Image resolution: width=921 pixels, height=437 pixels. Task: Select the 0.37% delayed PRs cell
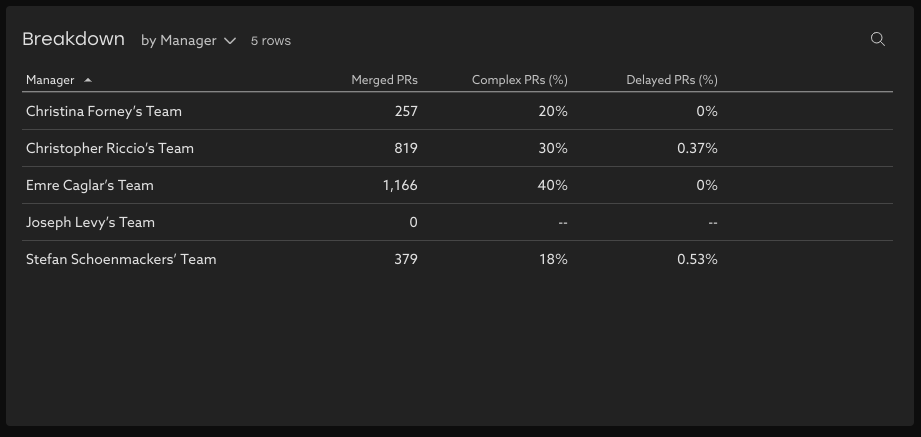tap(697, 148)
